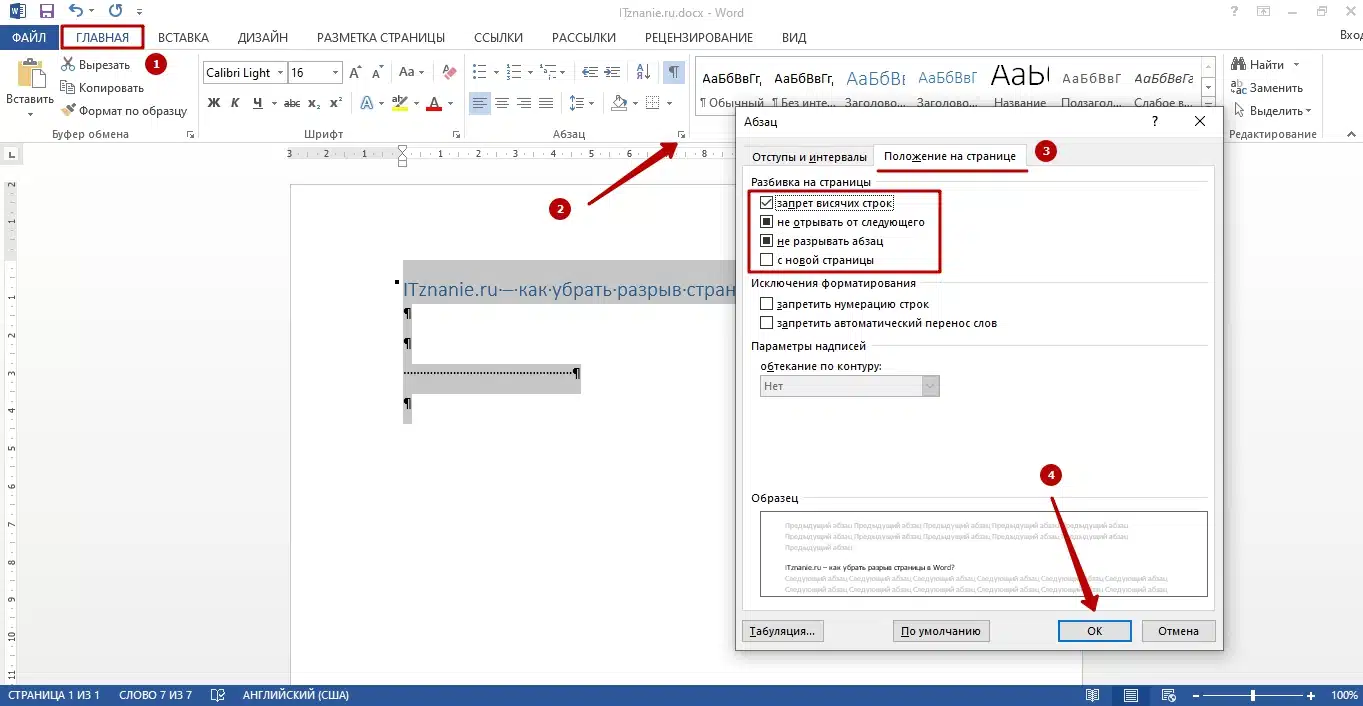Click the bold Ж formatting icon
1363x706 pixels.
pyautogui.click(x=213, y=103)
